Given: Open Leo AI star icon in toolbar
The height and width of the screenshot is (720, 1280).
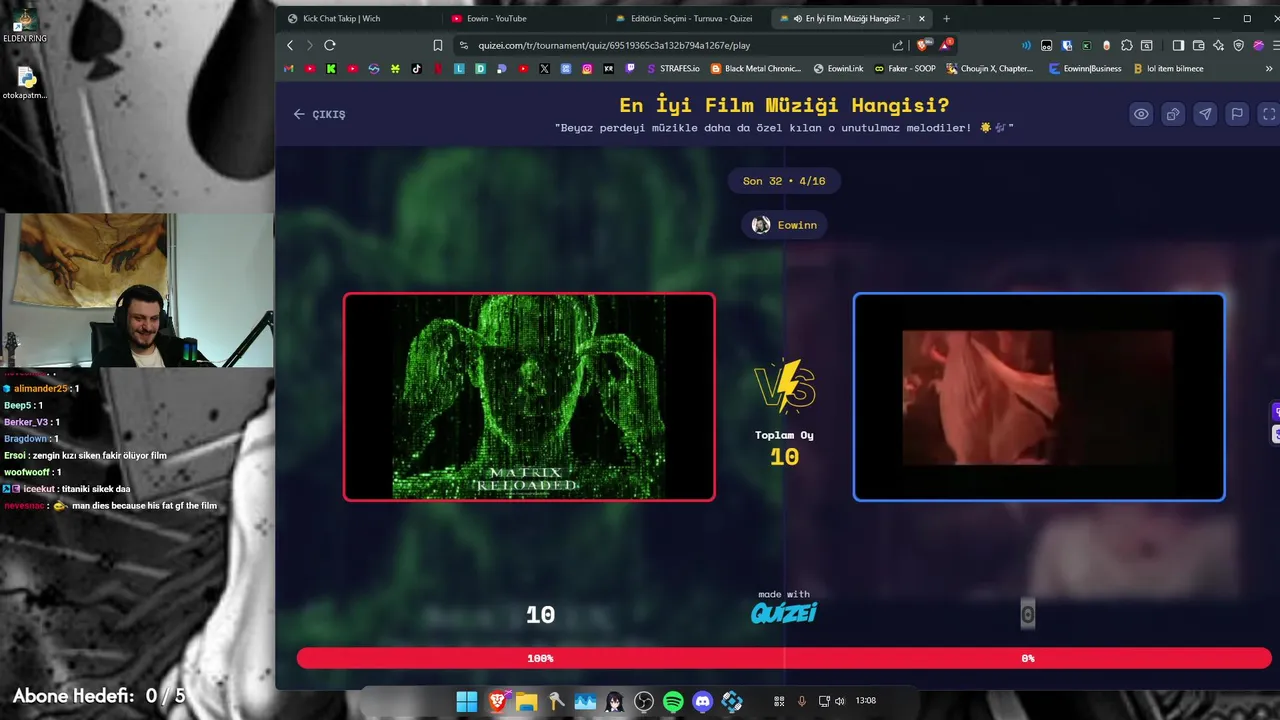Looking at the screenshot, I should pos(1218,45).
